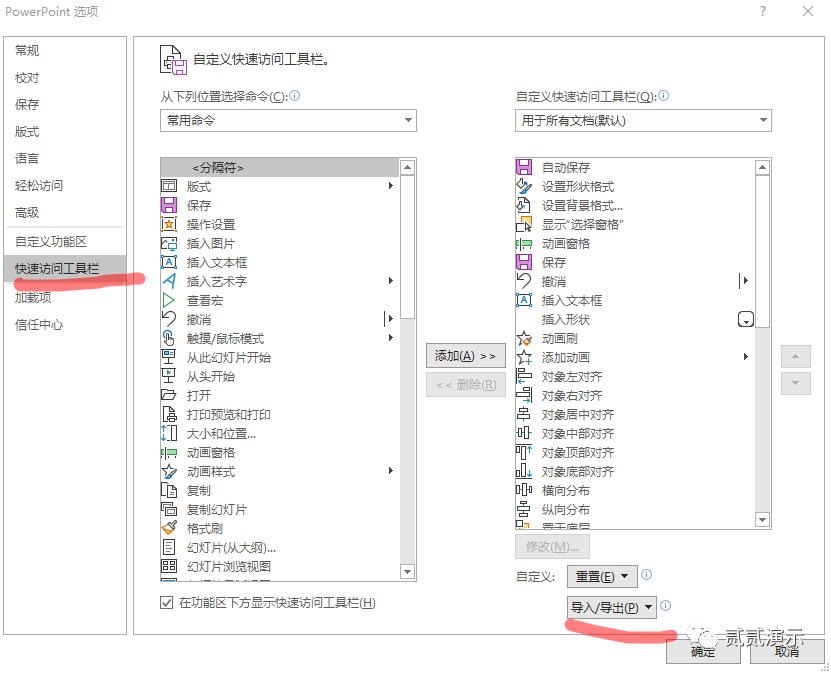Image resolution: width=831 pixels, height=673 pixels.
Task: Open the 常用命令 command source dropdown
Action: [288, 120]
